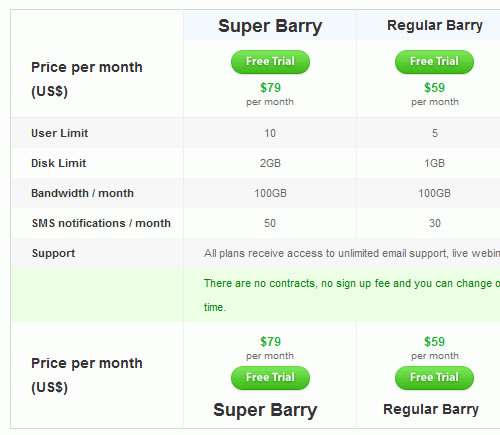The height and width of the screenshot is (435, 500).
Task: Click the Super Barry heading at the bottom
Action: [x=265, y=410]
